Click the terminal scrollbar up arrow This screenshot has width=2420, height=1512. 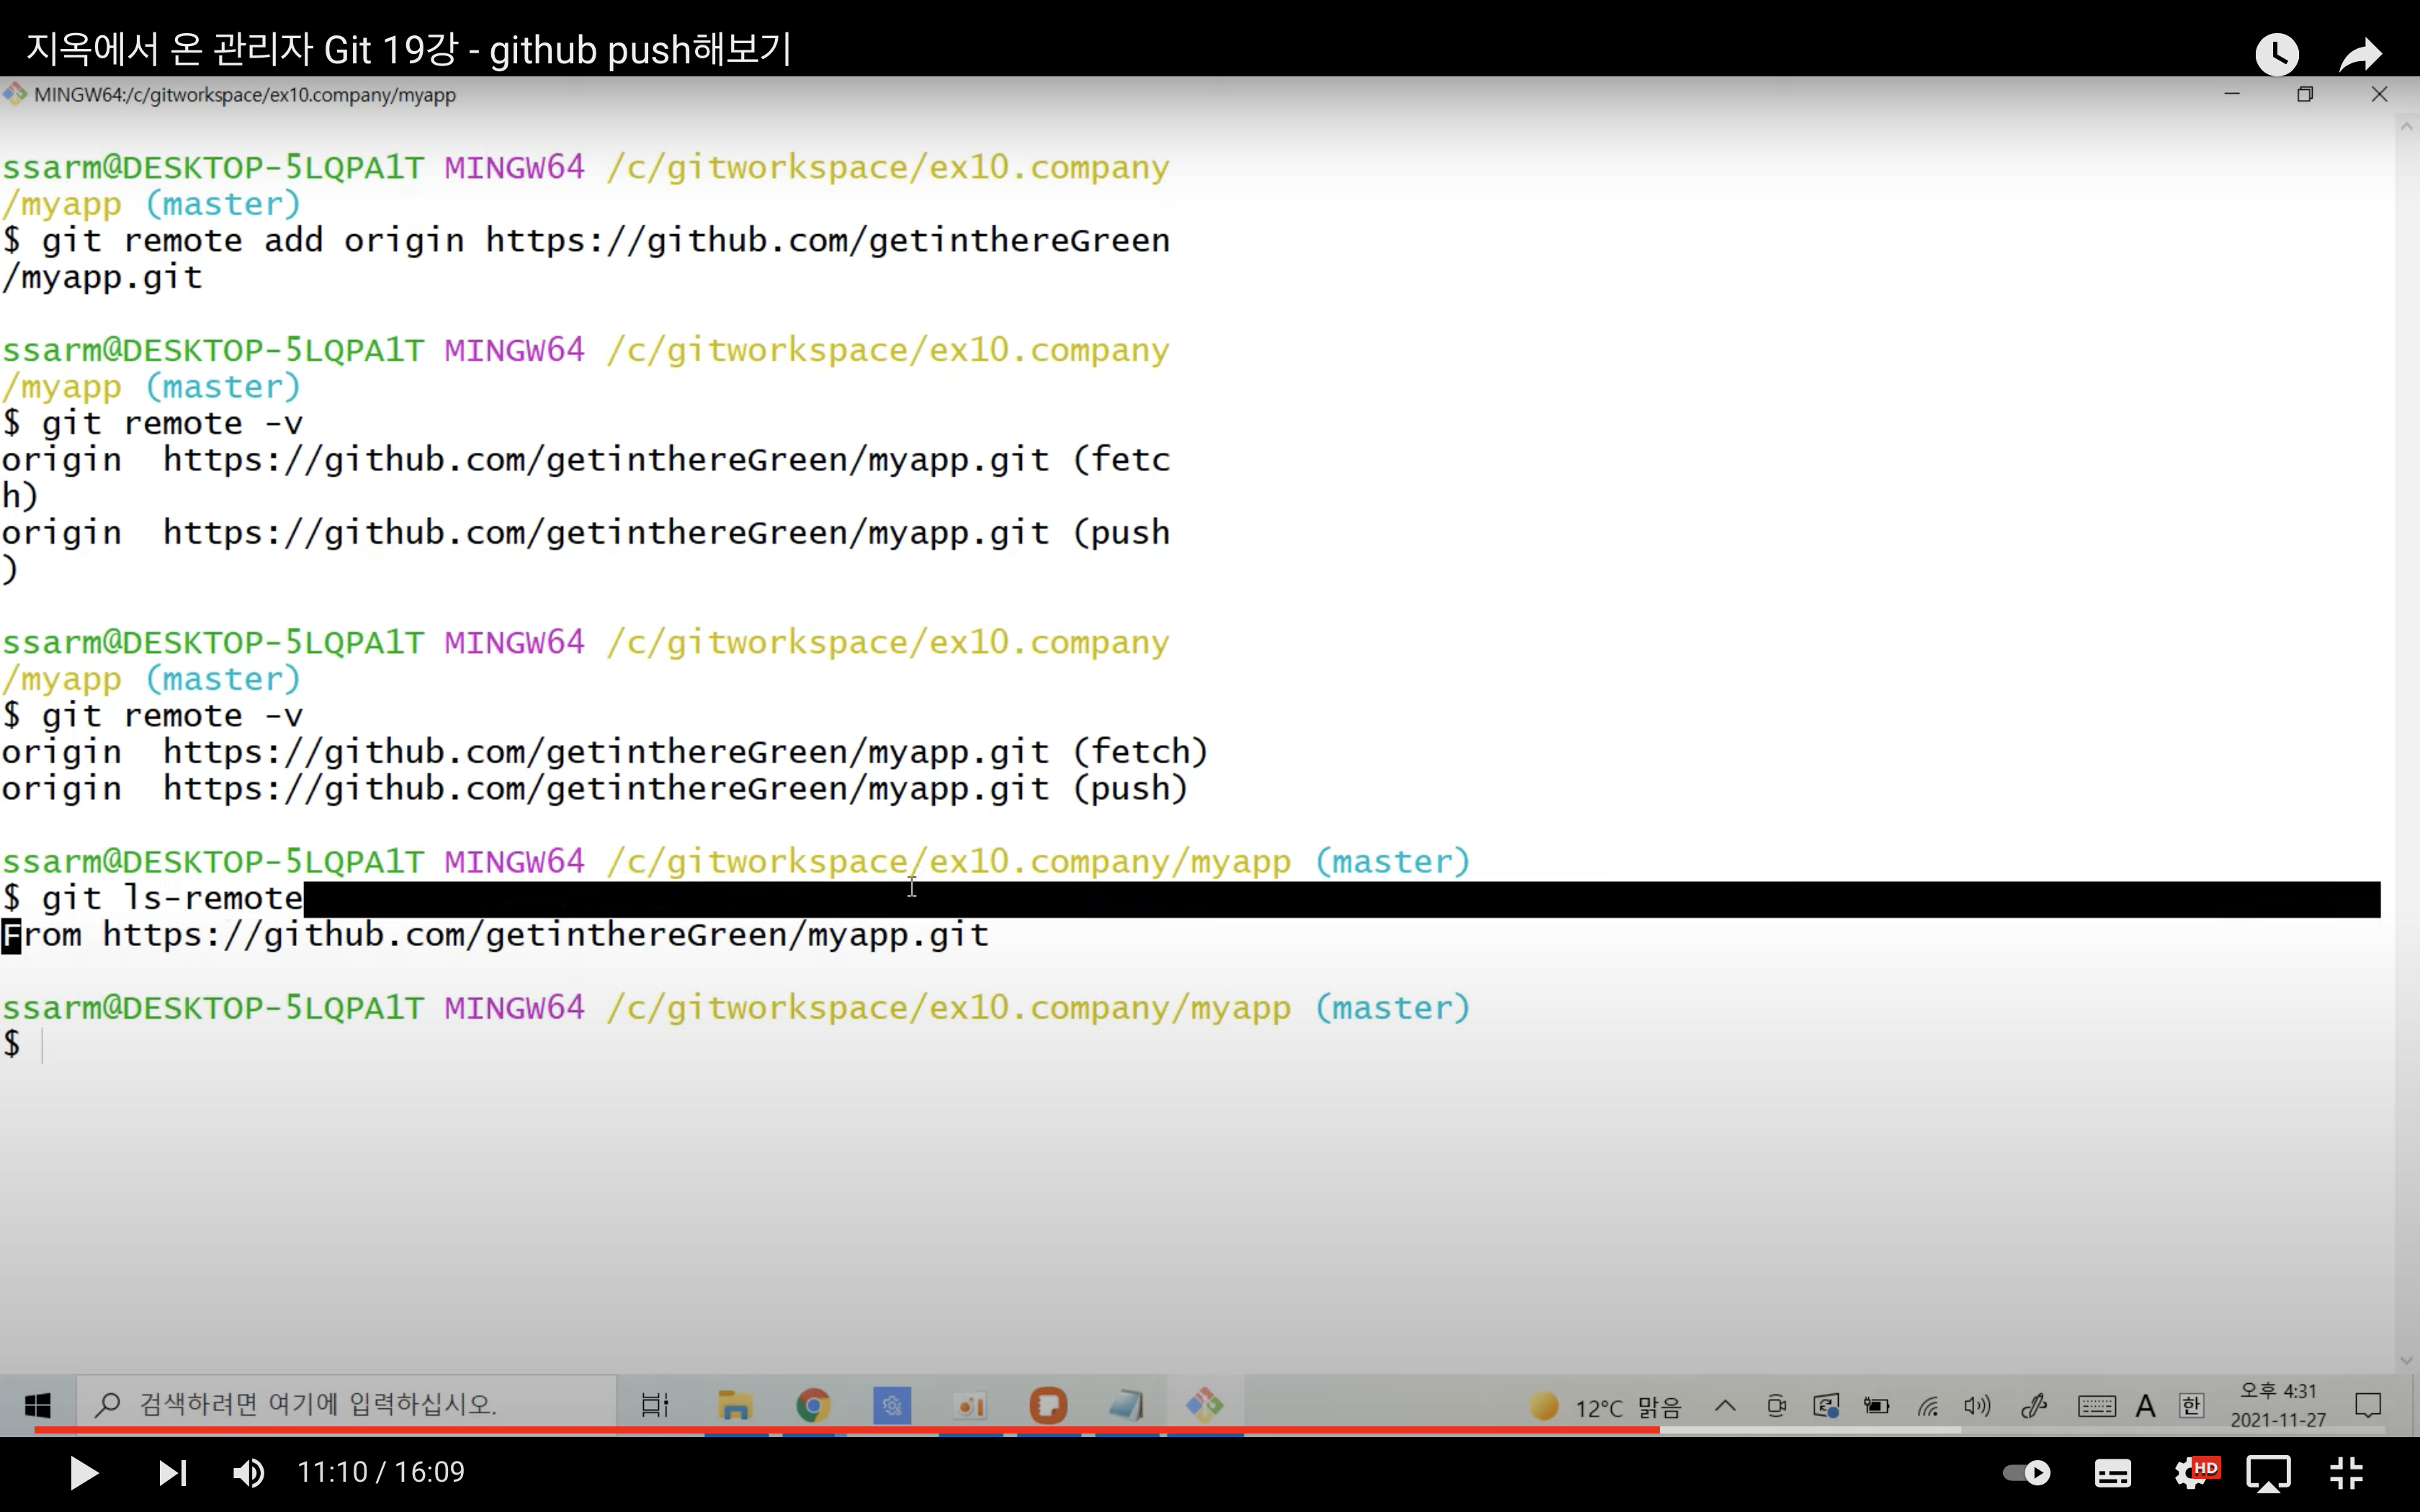tap(2406, 128)
